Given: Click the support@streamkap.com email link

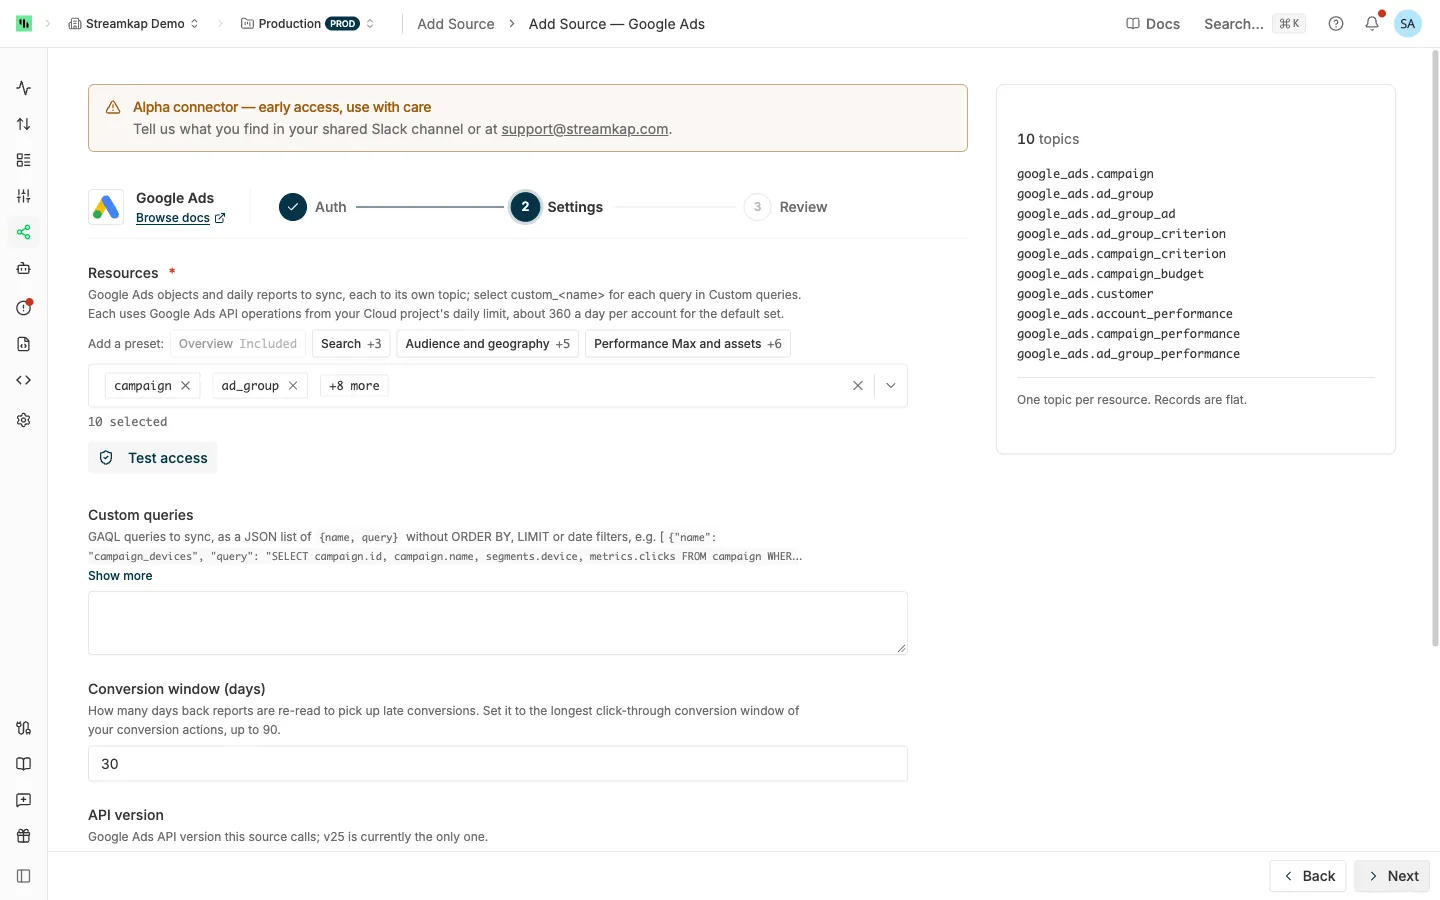Looking at the screenshot, I should (x=585, y=129).
